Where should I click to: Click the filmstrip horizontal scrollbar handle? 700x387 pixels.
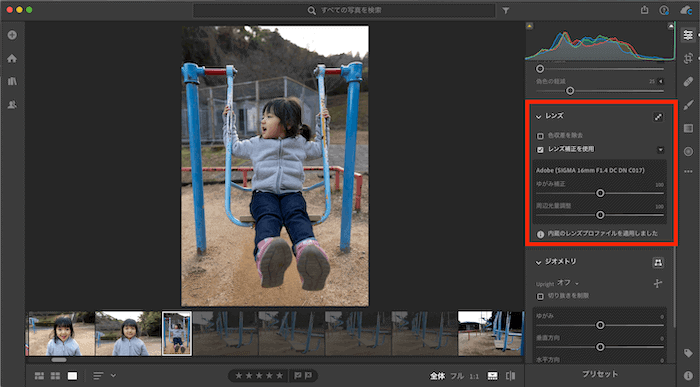click(x=59, y=360)
